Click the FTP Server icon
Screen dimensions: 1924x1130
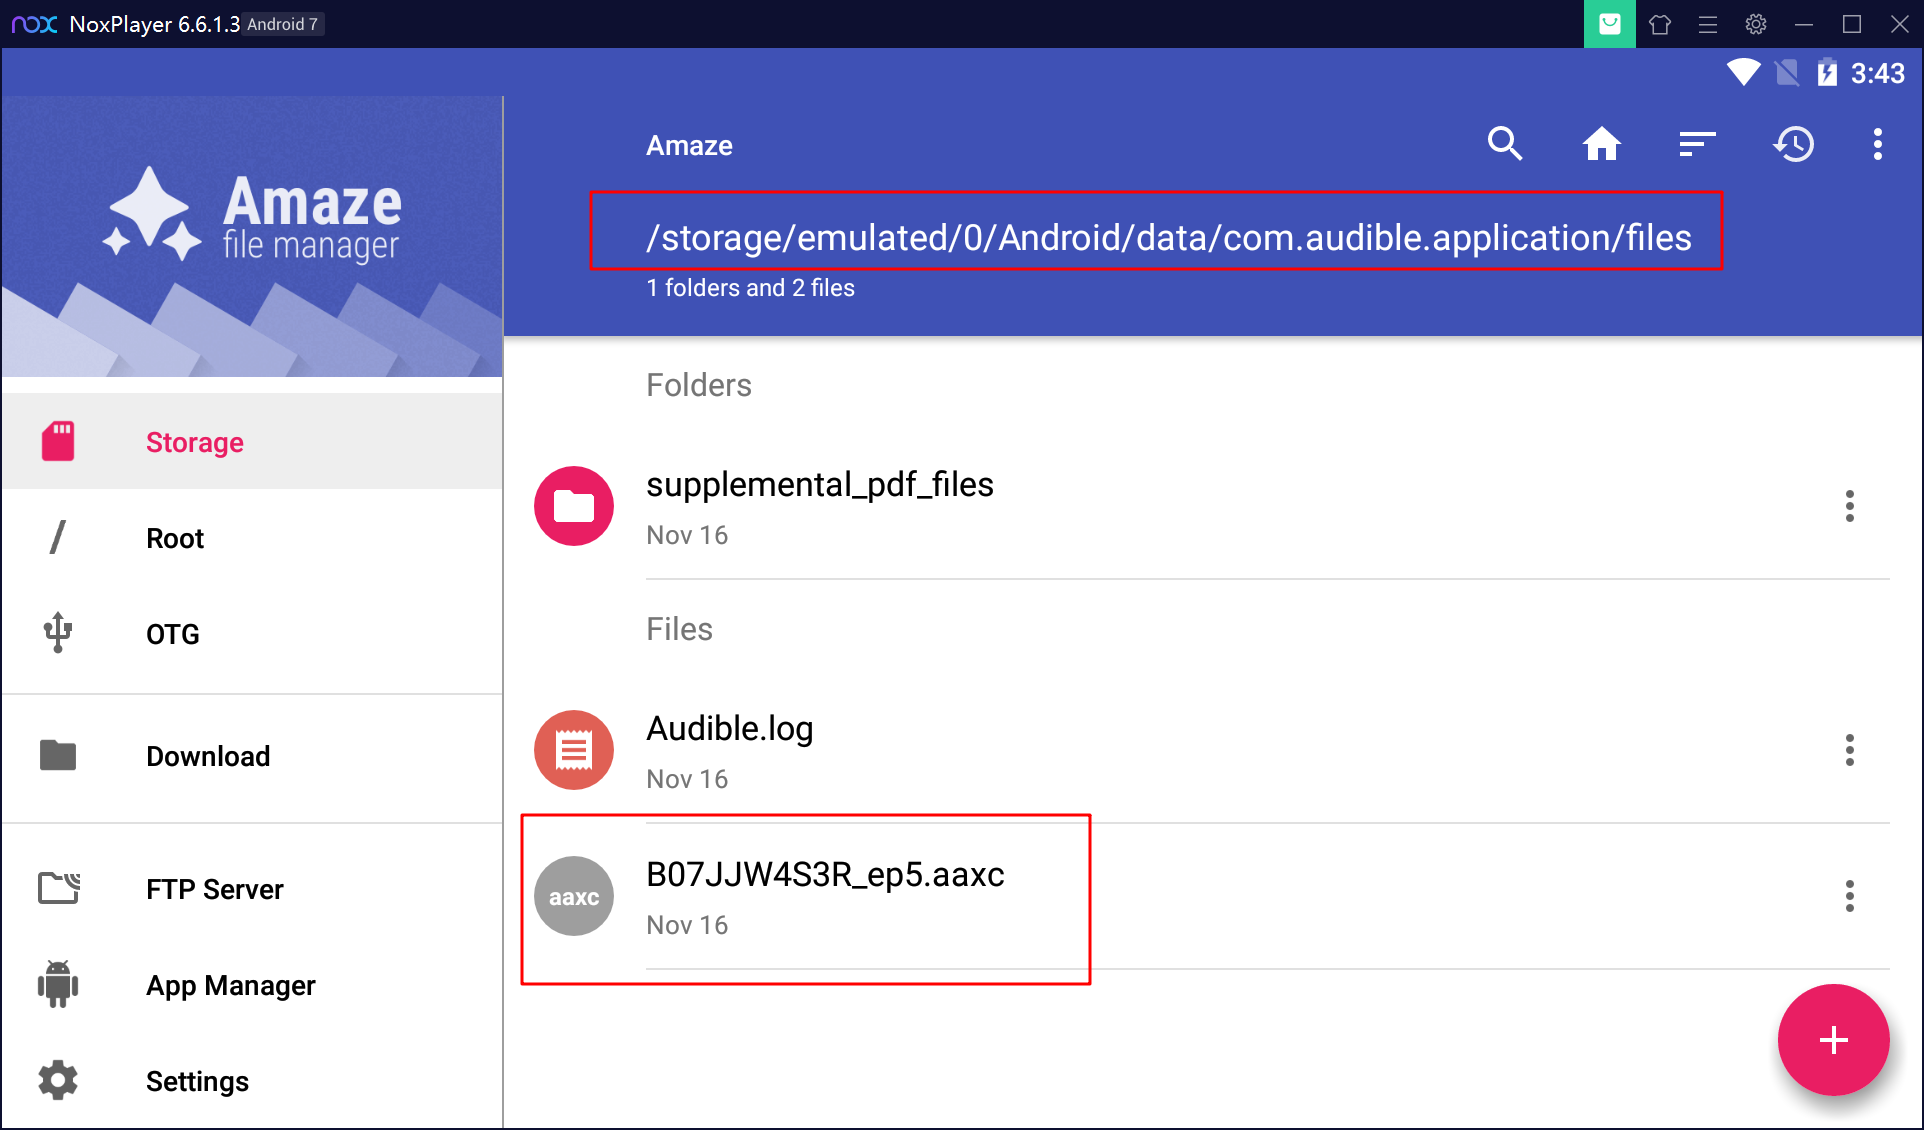tap(59, 888)
